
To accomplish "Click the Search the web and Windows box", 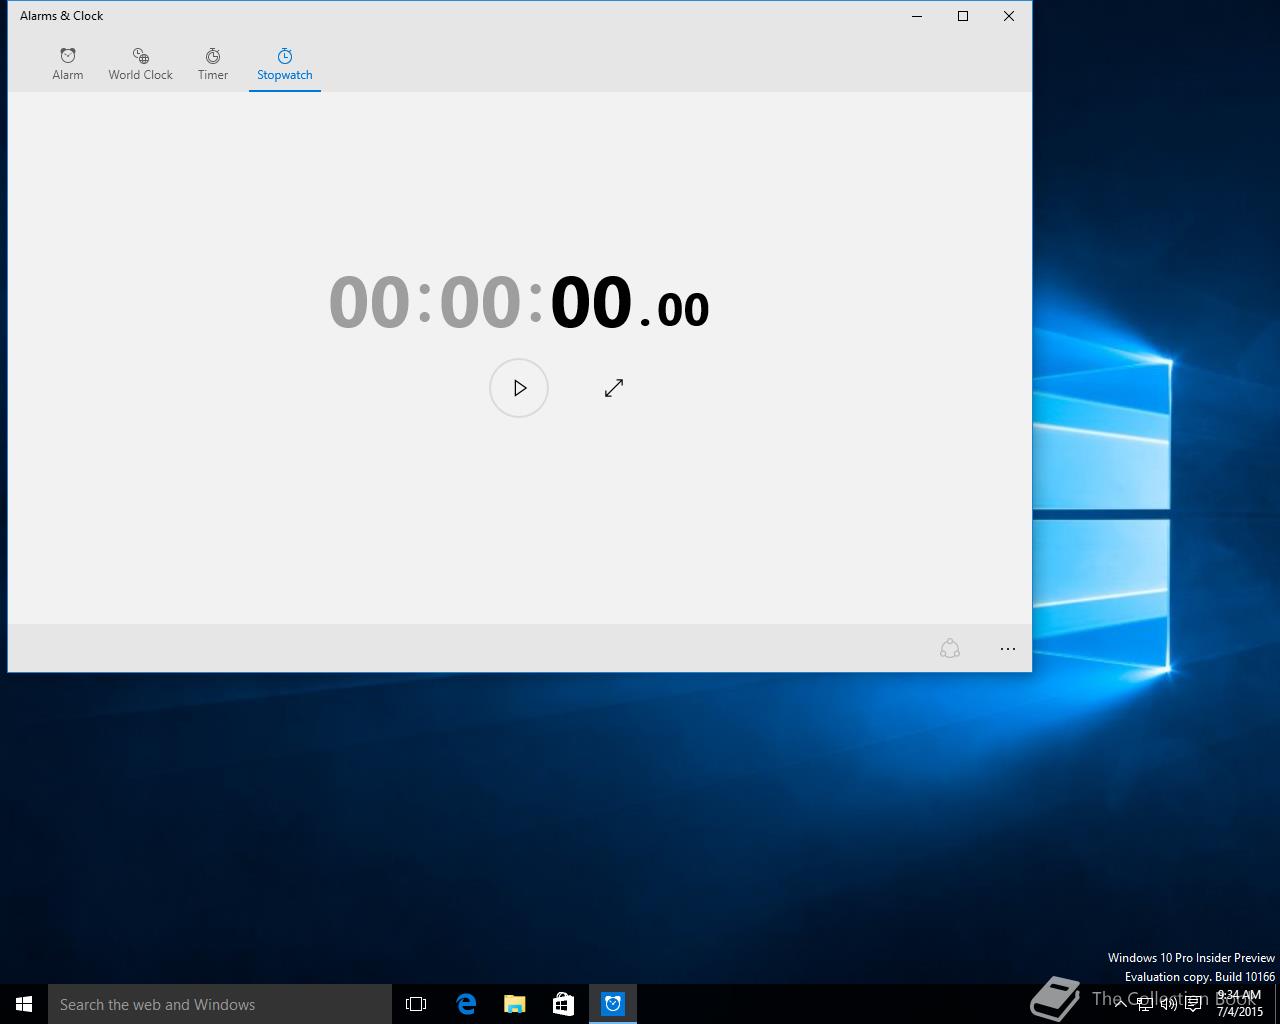I will pyautogui.click(x=220, y=1004).
